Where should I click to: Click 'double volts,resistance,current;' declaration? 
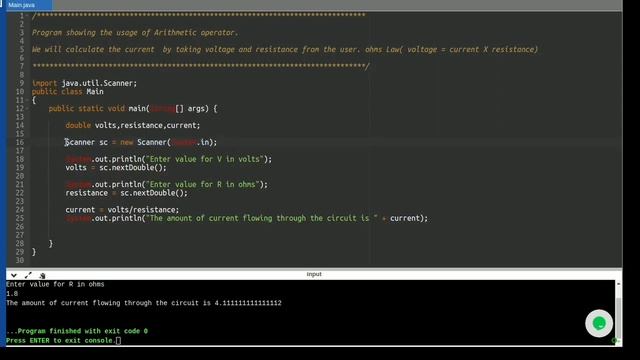click(x=133, y=125)
